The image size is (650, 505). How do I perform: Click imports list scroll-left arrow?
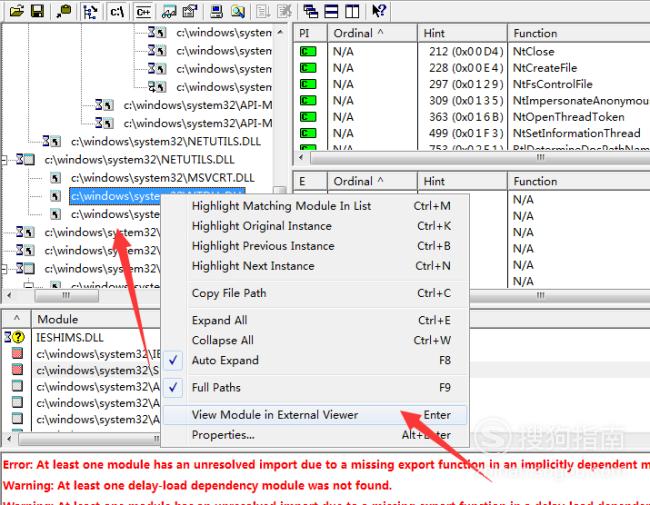(x=301, y=158)
